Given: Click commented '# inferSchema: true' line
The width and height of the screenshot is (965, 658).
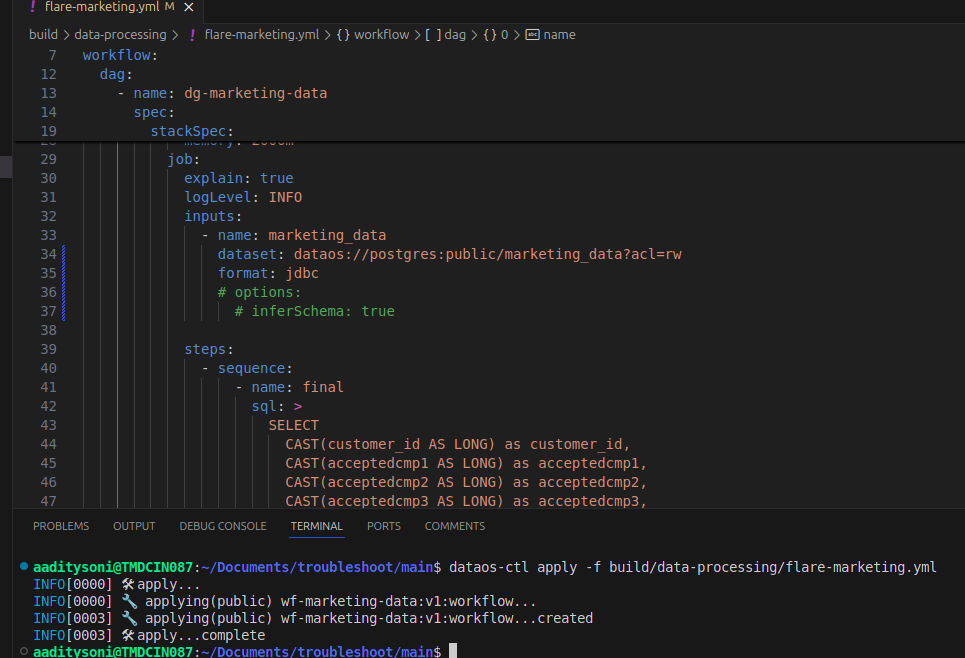Looking at the screenshot, I should coord(314,312).
